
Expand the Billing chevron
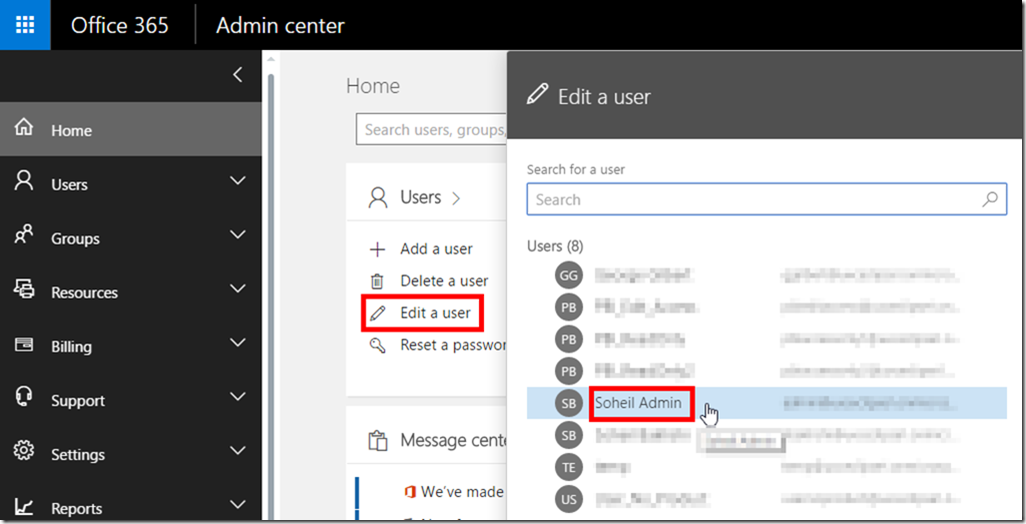click(x=238, y=342)
